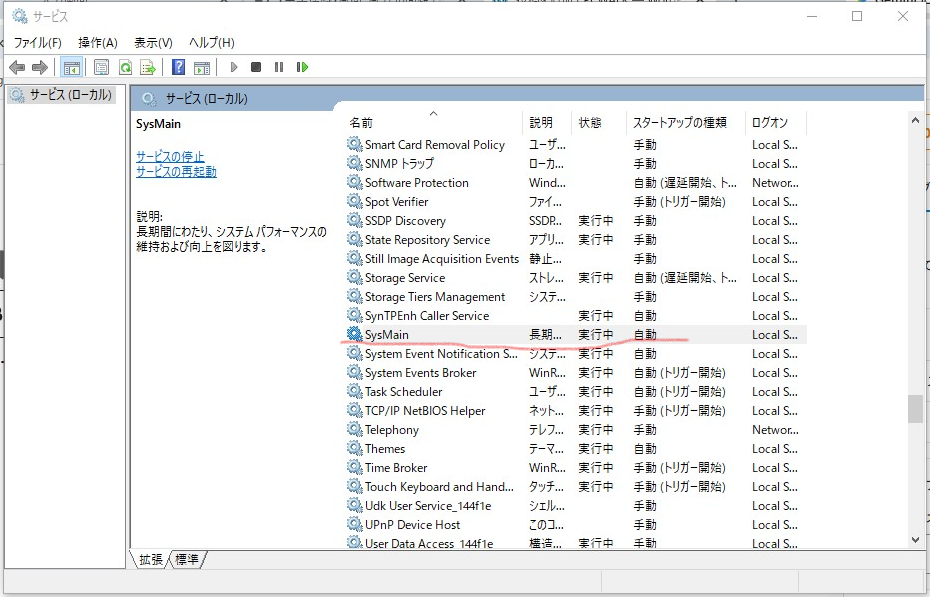Select System Event Notification S... row
This screenshot has height=597, width=930.
(575, 353)
